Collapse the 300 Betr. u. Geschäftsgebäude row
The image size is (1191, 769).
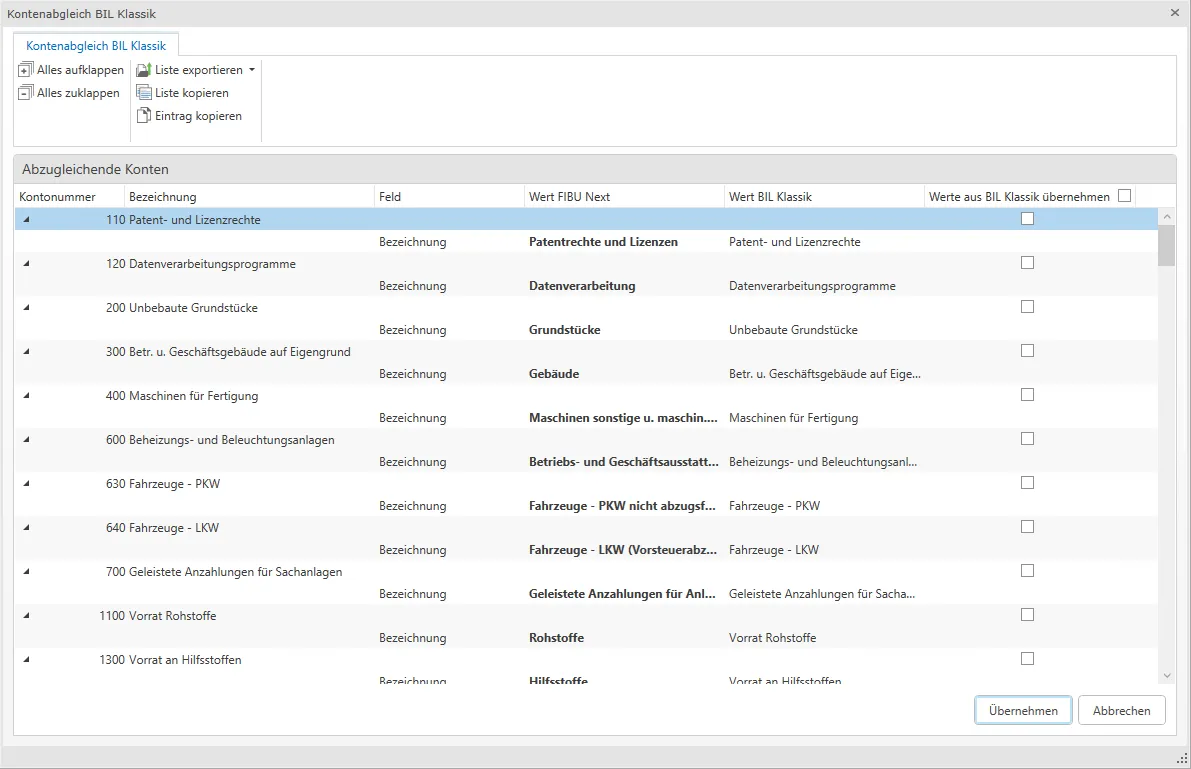[27, 352]
